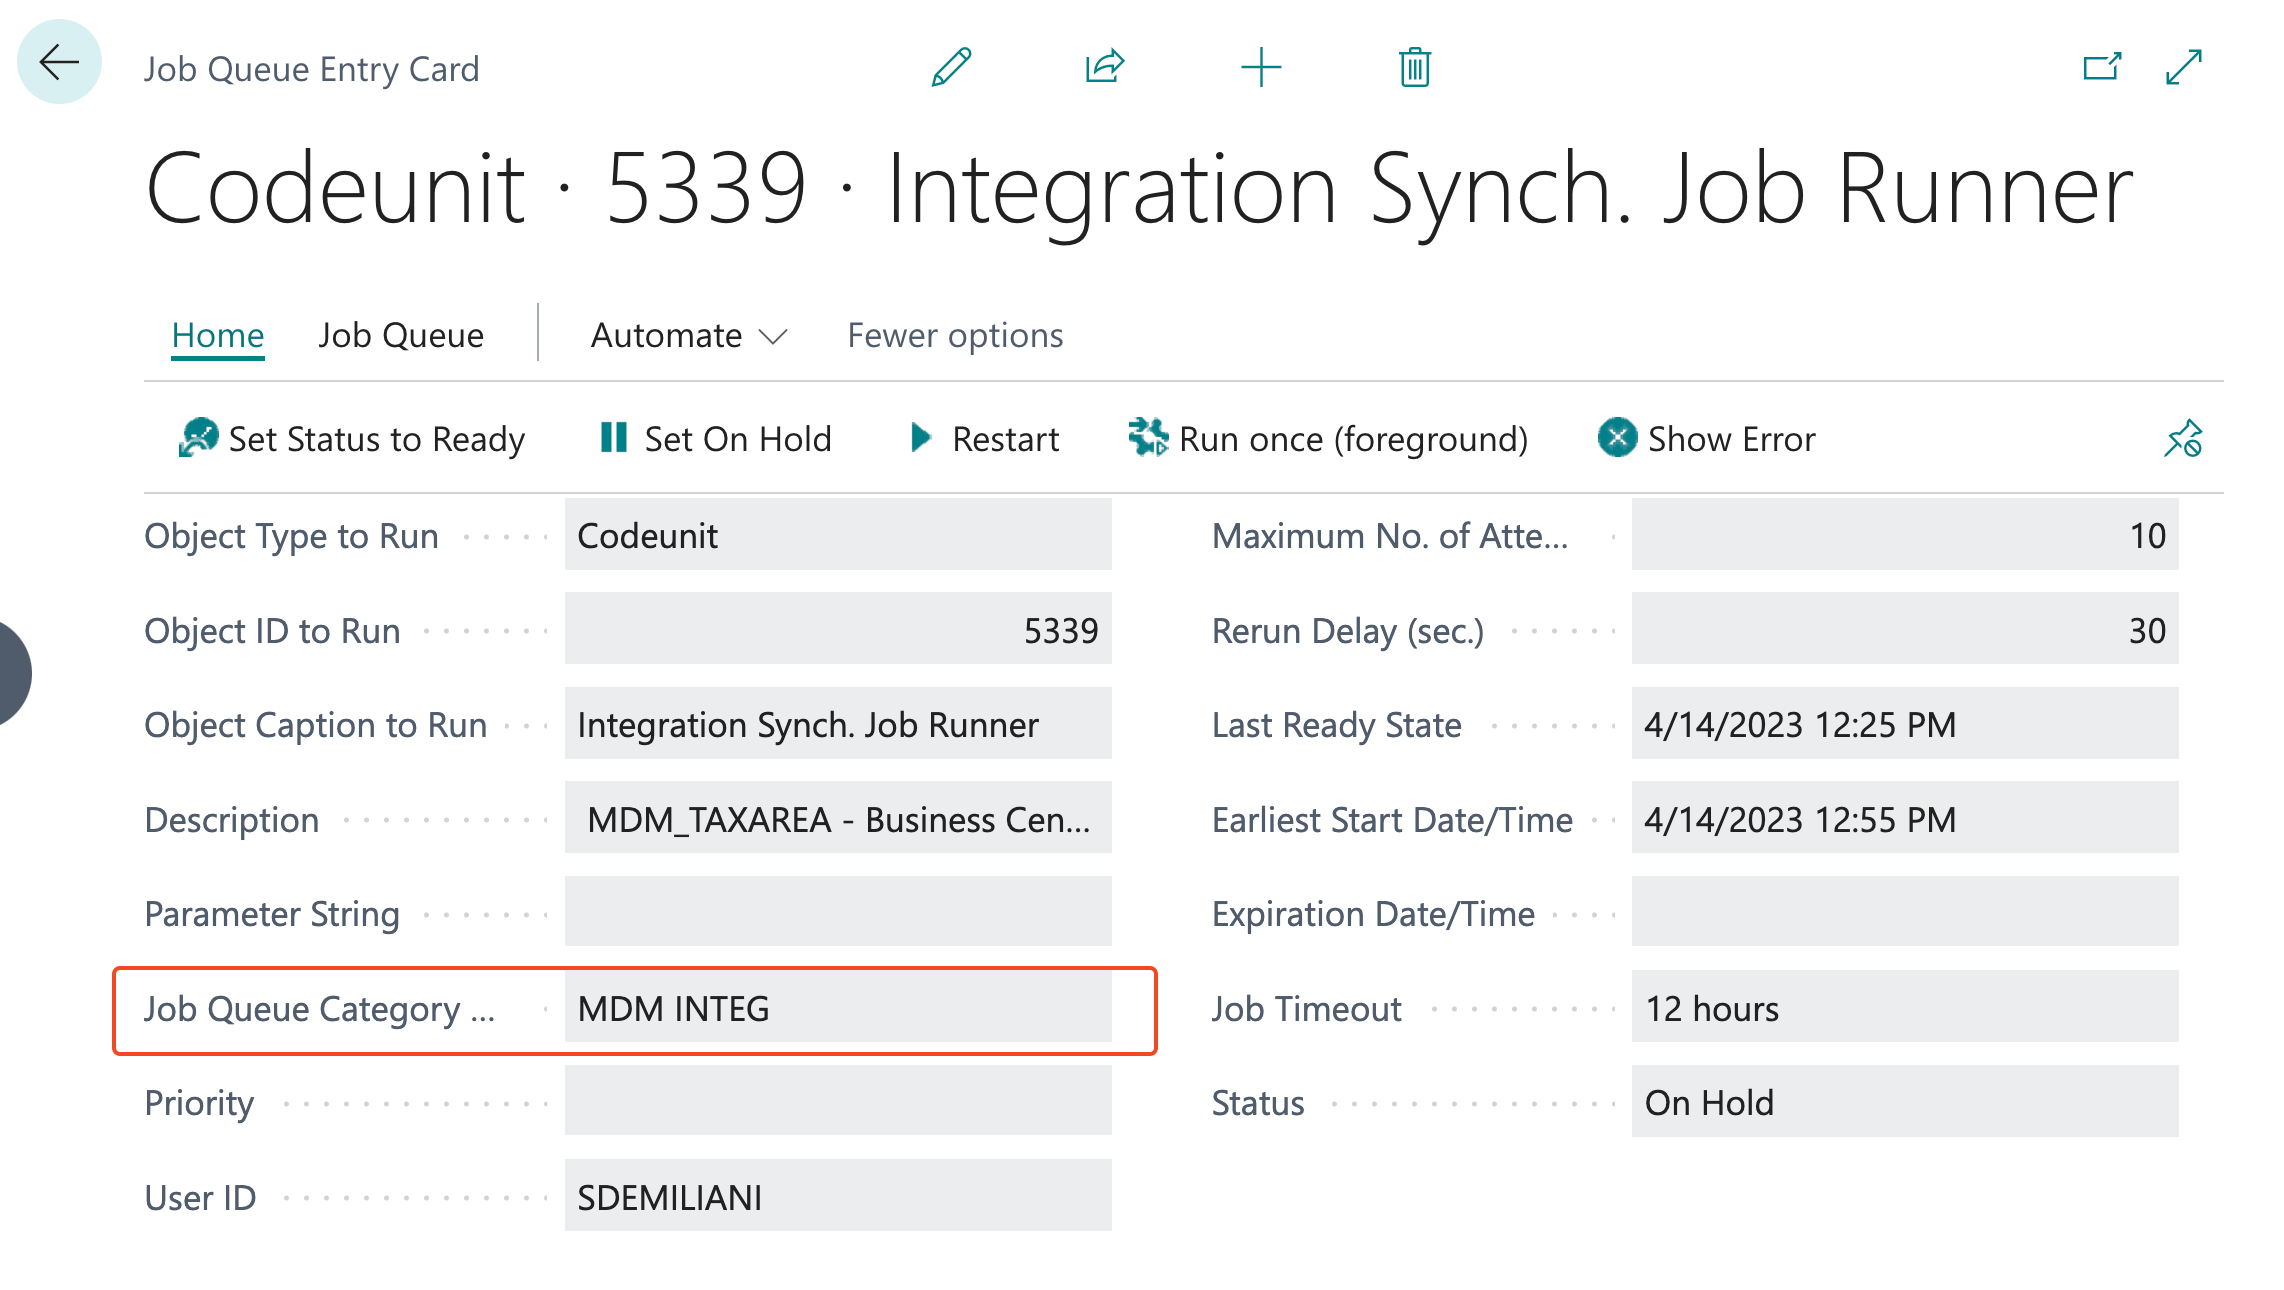The width and height of the screenshot is (2284, 1290).
Task: Click the Job Queue Category Code field
Action: click(838, 1008)
